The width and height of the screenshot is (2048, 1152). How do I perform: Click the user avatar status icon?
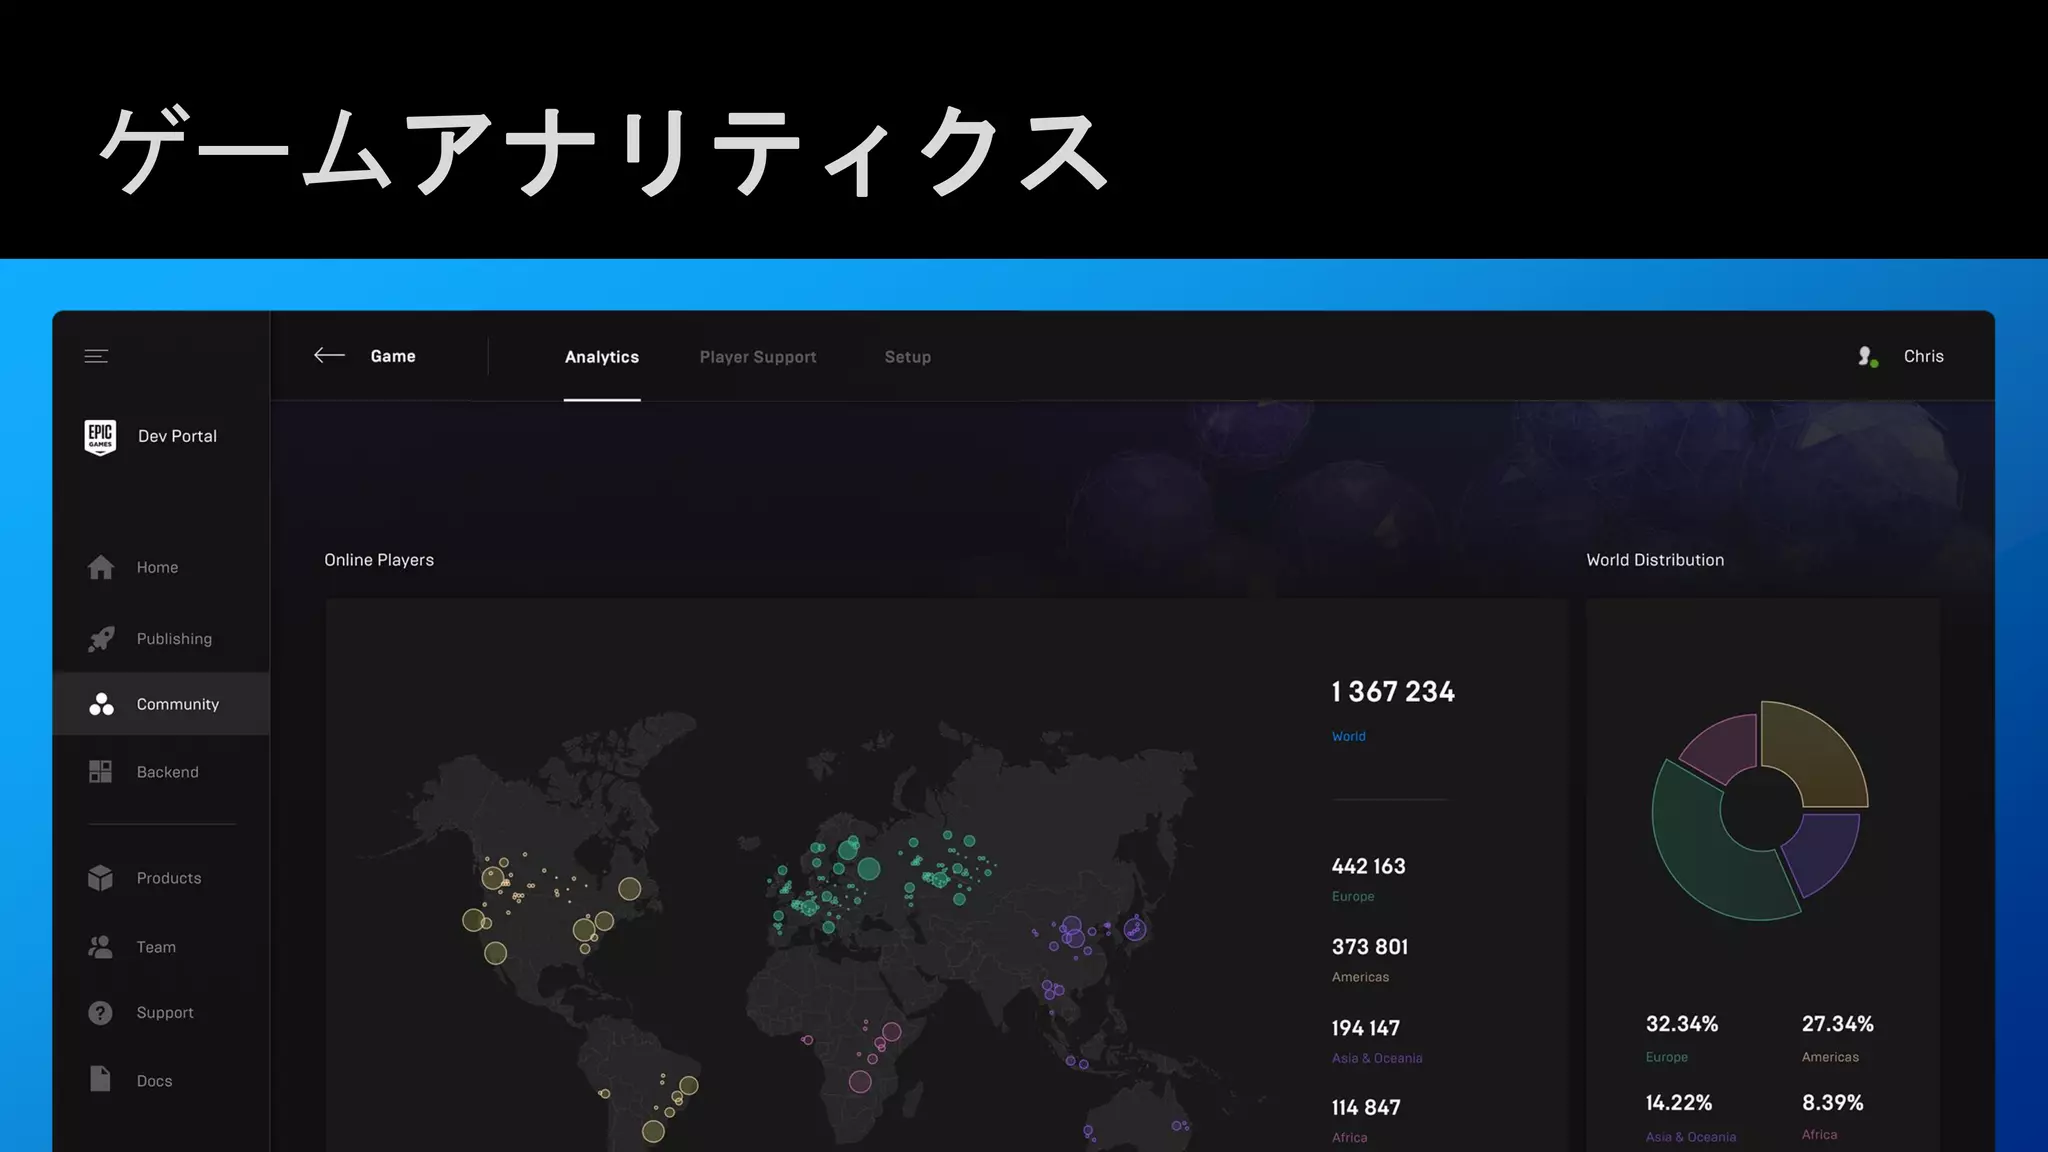tap(1866, 357)
